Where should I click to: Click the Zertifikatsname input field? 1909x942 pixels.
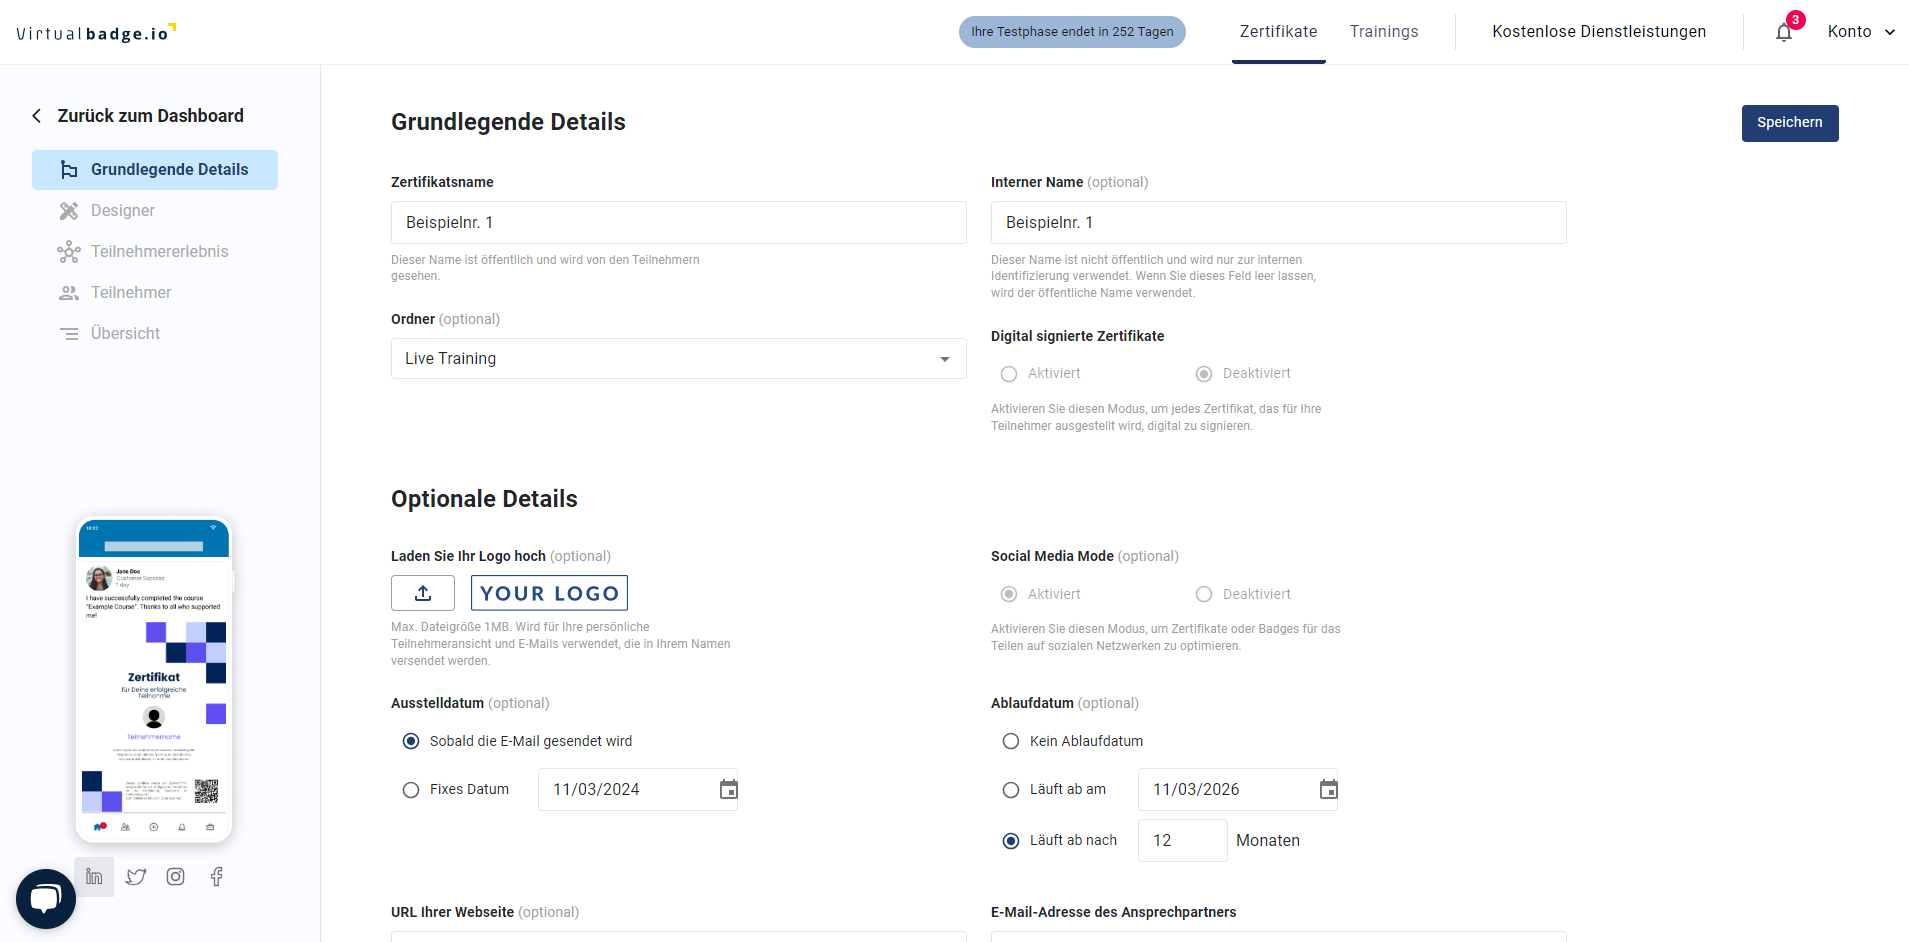tap(678, 223)
